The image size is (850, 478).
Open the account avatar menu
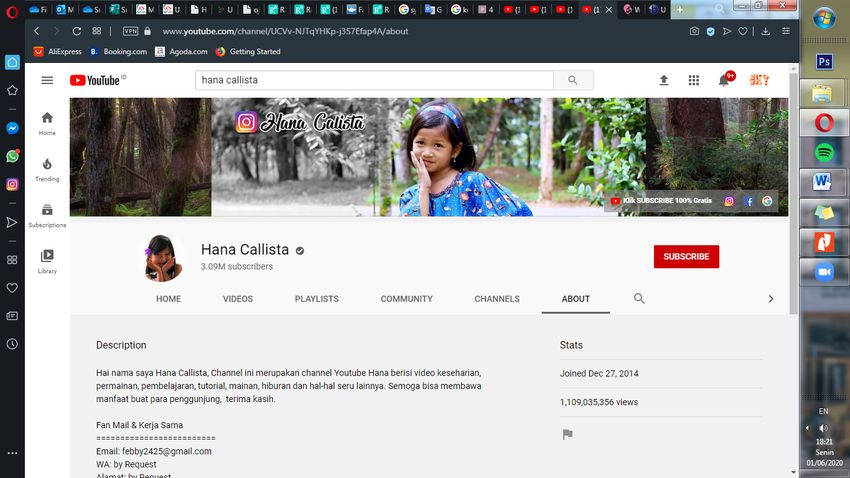click(759, 80)
